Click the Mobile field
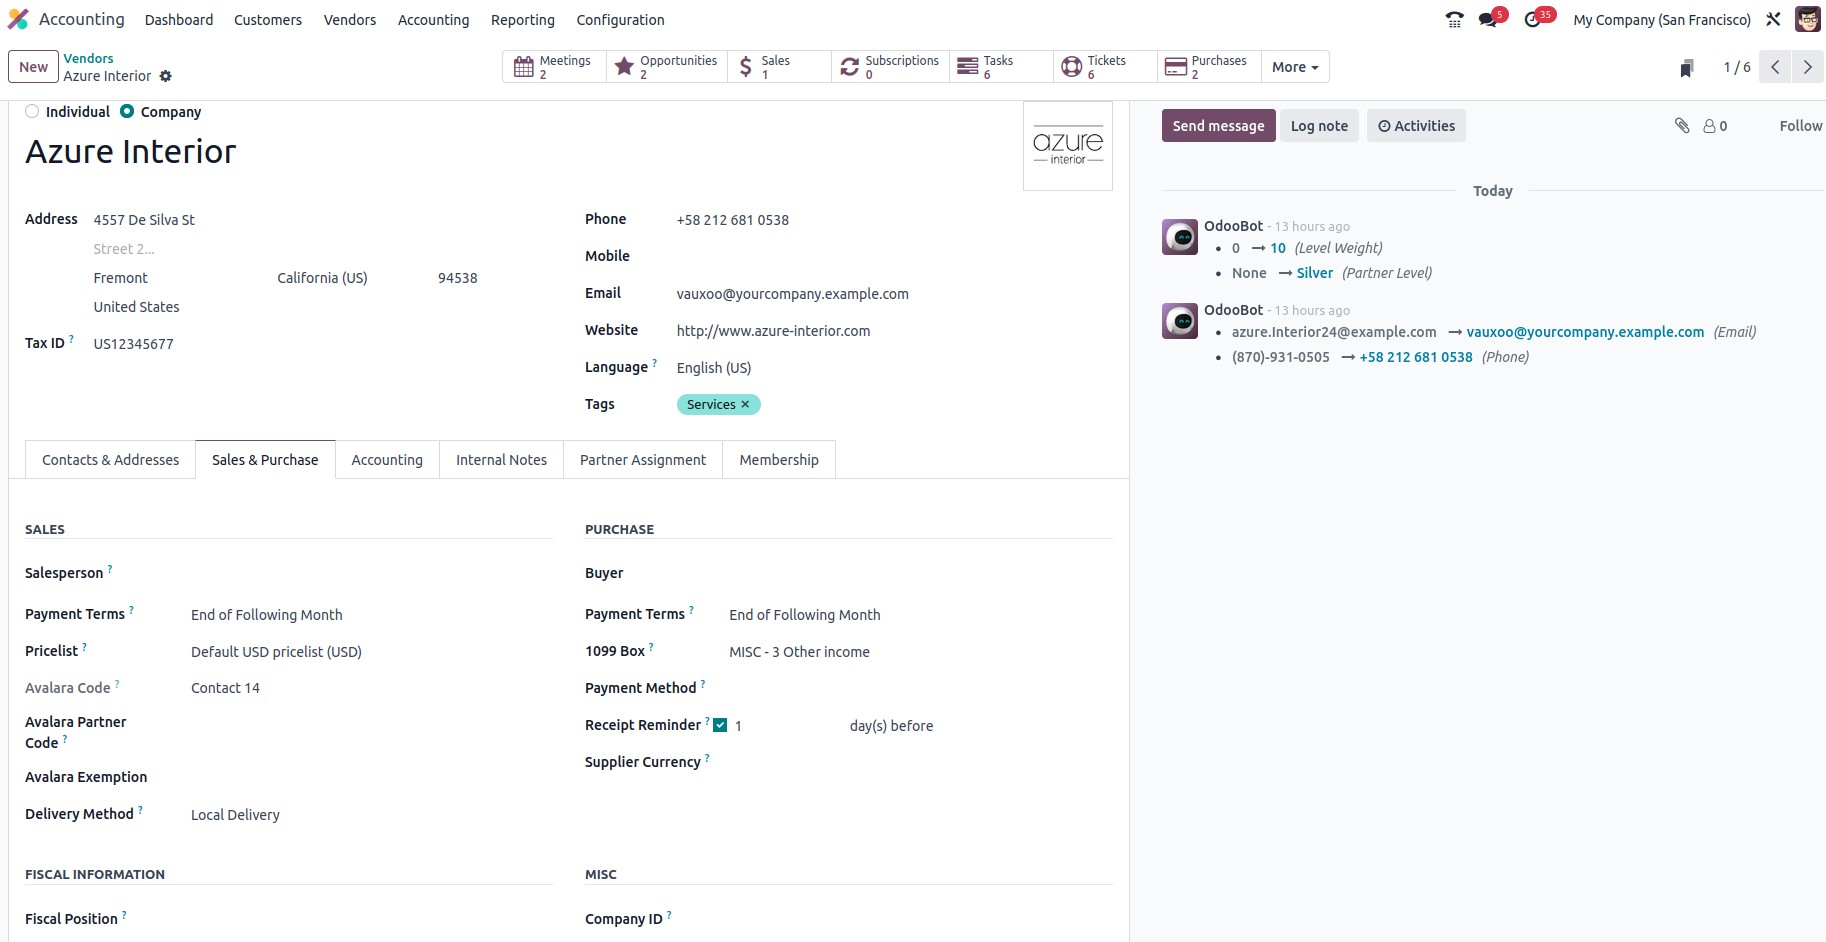The width and height of the screenshot is (1826, 942). 894,256
